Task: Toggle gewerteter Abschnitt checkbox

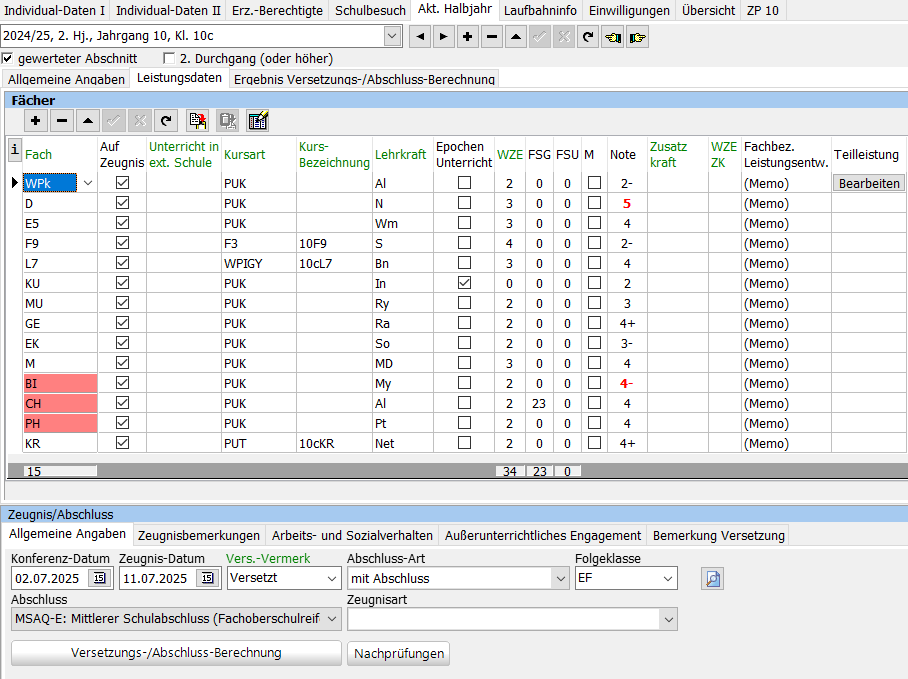Action: (7, 58)
